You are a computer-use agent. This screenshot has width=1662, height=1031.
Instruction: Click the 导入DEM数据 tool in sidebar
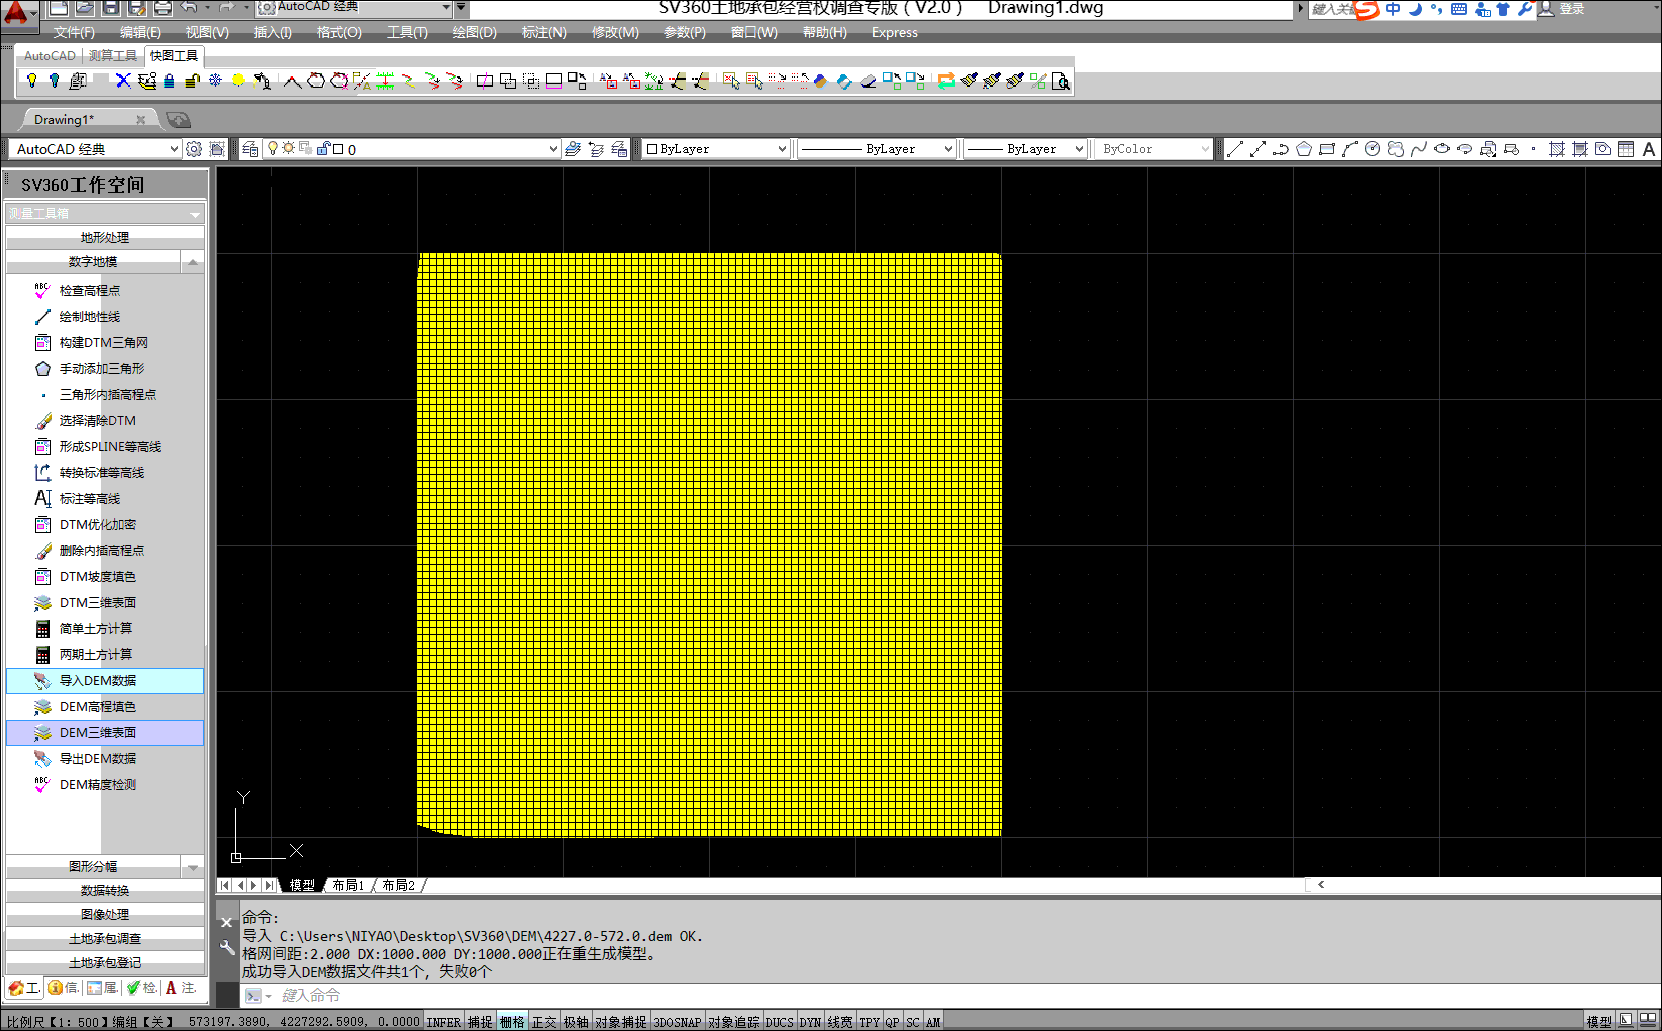point(97,681)
